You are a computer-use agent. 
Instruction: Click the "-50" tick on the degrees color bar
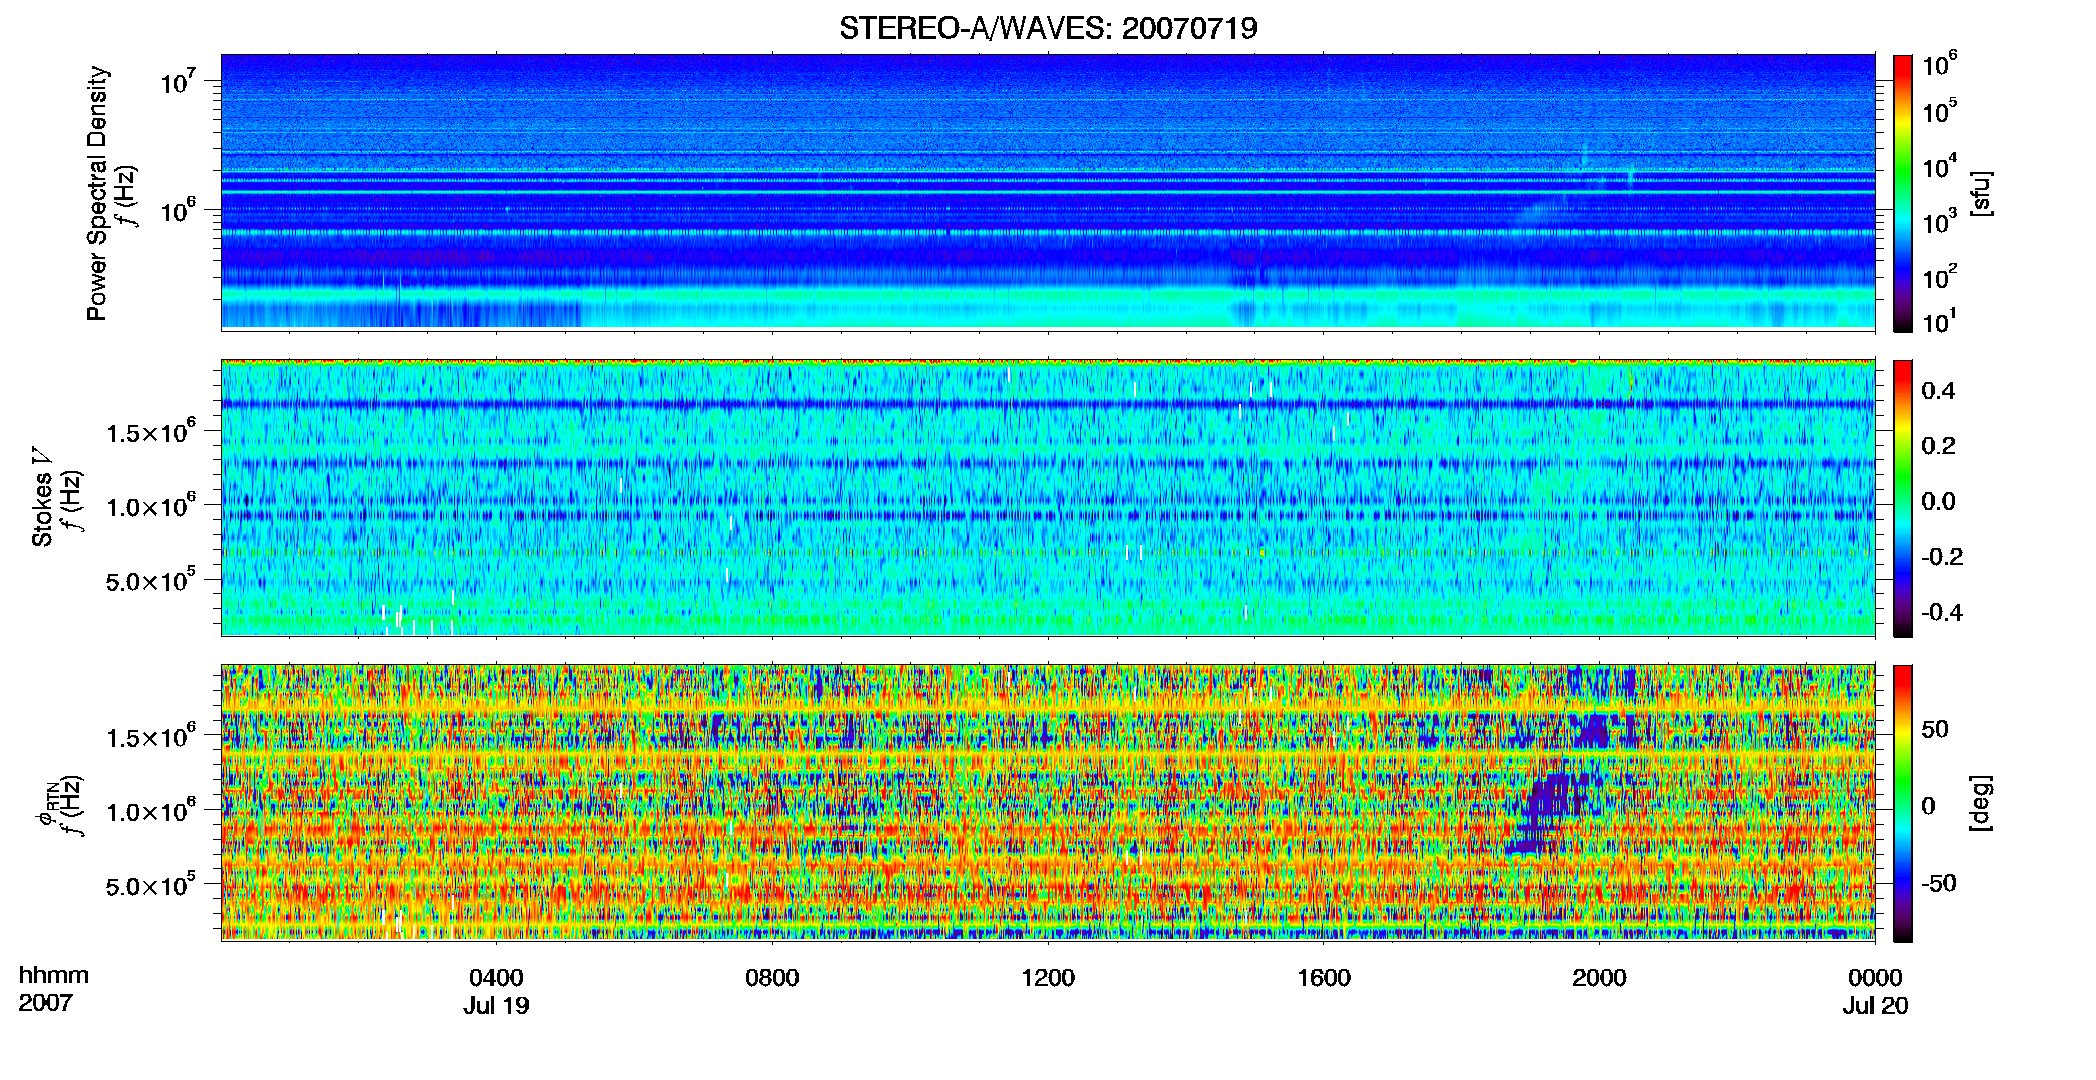pos(1939,884)
